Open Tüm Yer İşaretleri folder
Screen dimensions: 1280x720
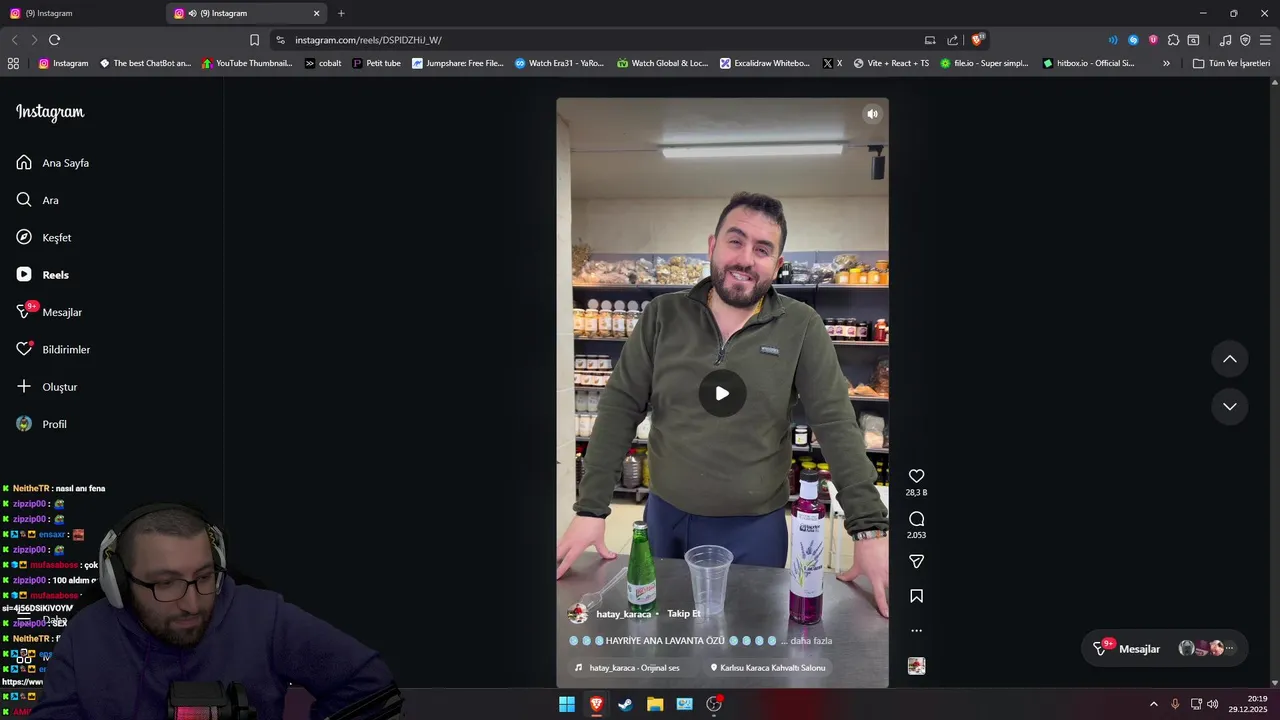[x=1231, y=63]
